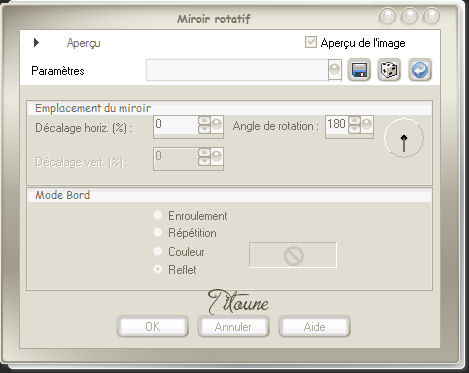This screenshot has width=469, height=373.
Task: Randomize parameters with the dice icon
Action: pyautogui.click(x=389, y=70)
